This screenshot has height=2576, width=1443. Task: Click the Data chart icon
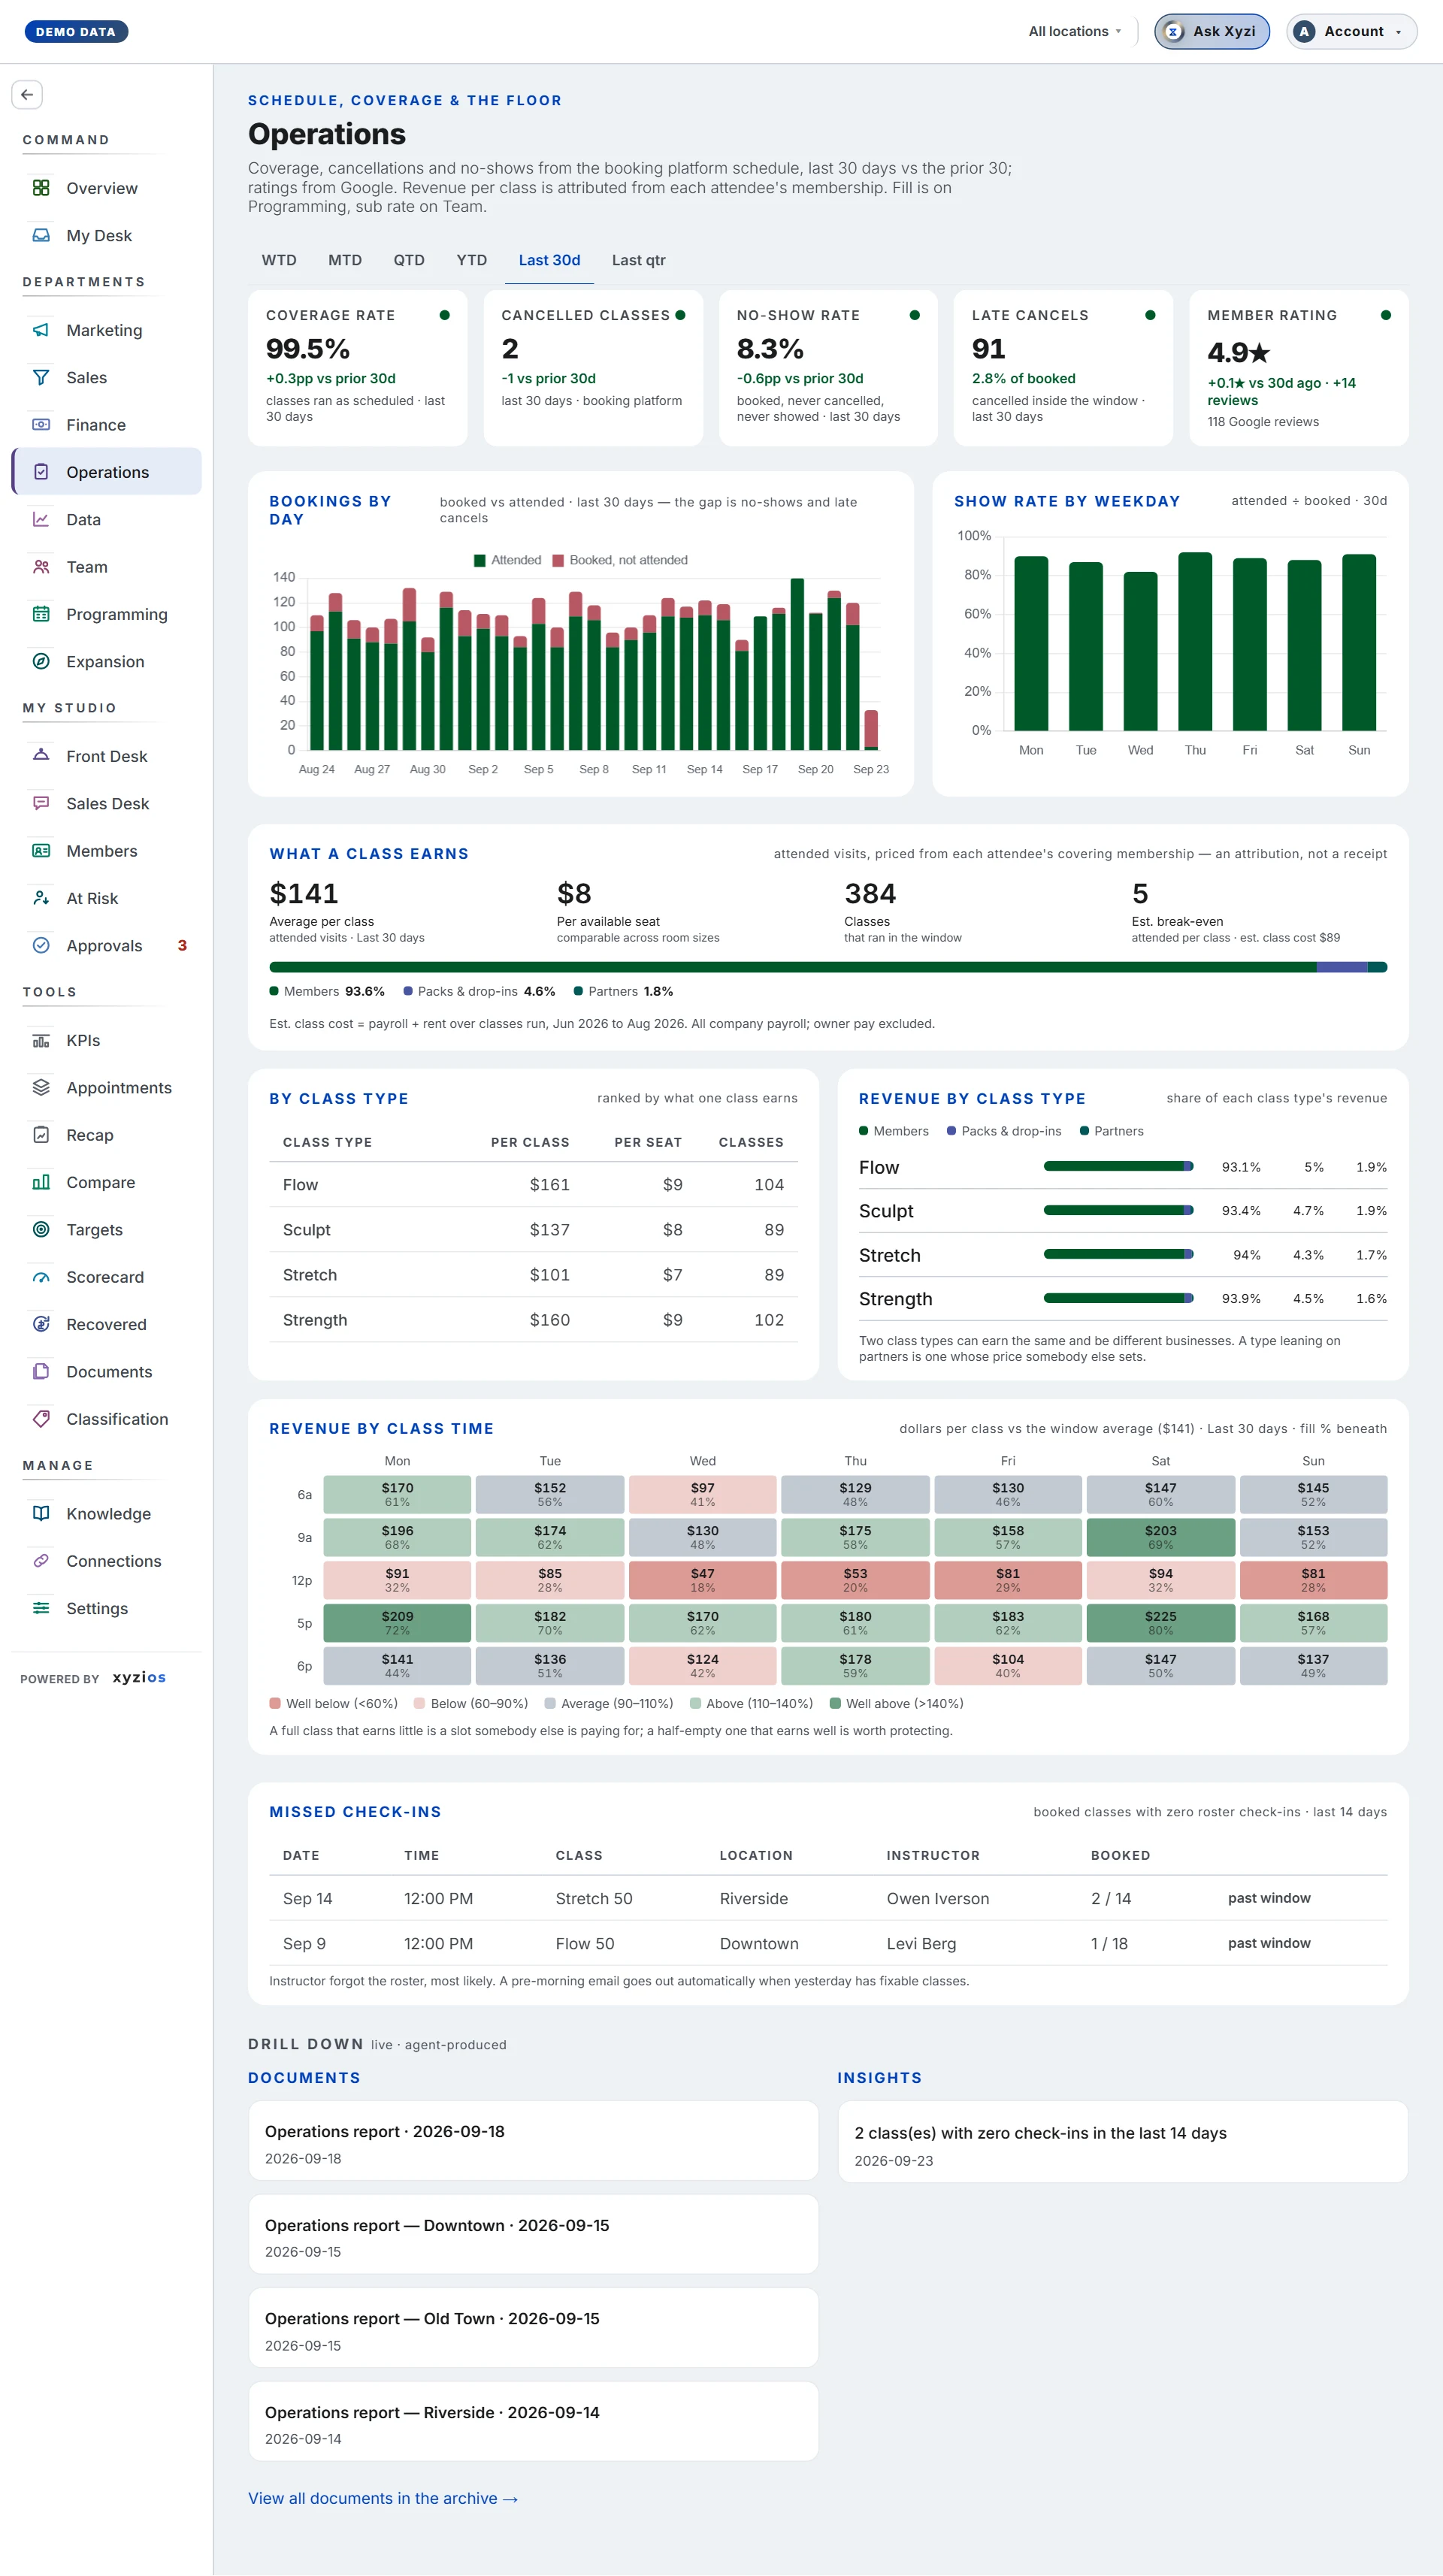tap(41, 519)
